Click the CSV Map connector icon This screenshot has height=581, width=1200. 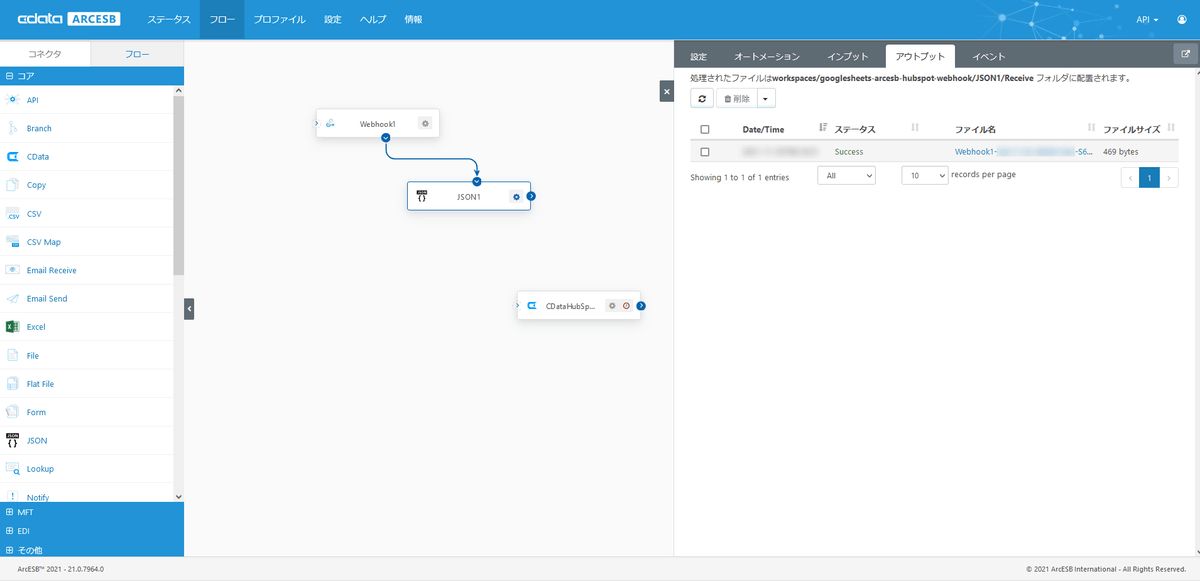[x=13, y=242]
